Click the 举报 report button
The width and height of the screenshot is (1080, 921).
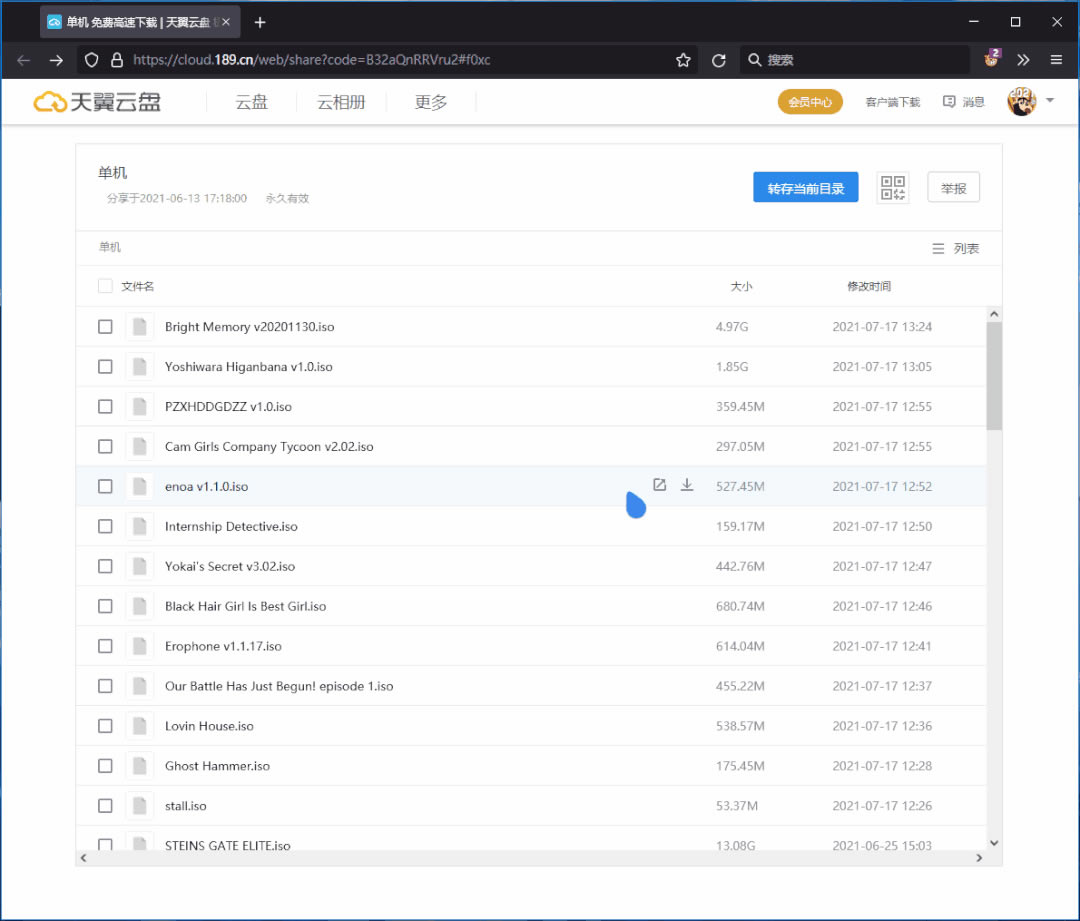point(953,187)
